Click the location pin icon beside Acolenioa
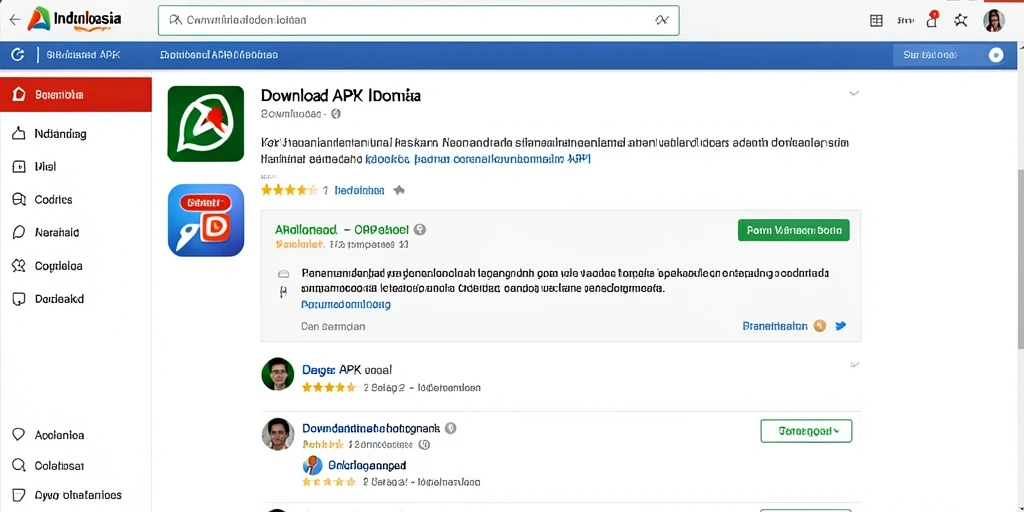 click(19, 435)
